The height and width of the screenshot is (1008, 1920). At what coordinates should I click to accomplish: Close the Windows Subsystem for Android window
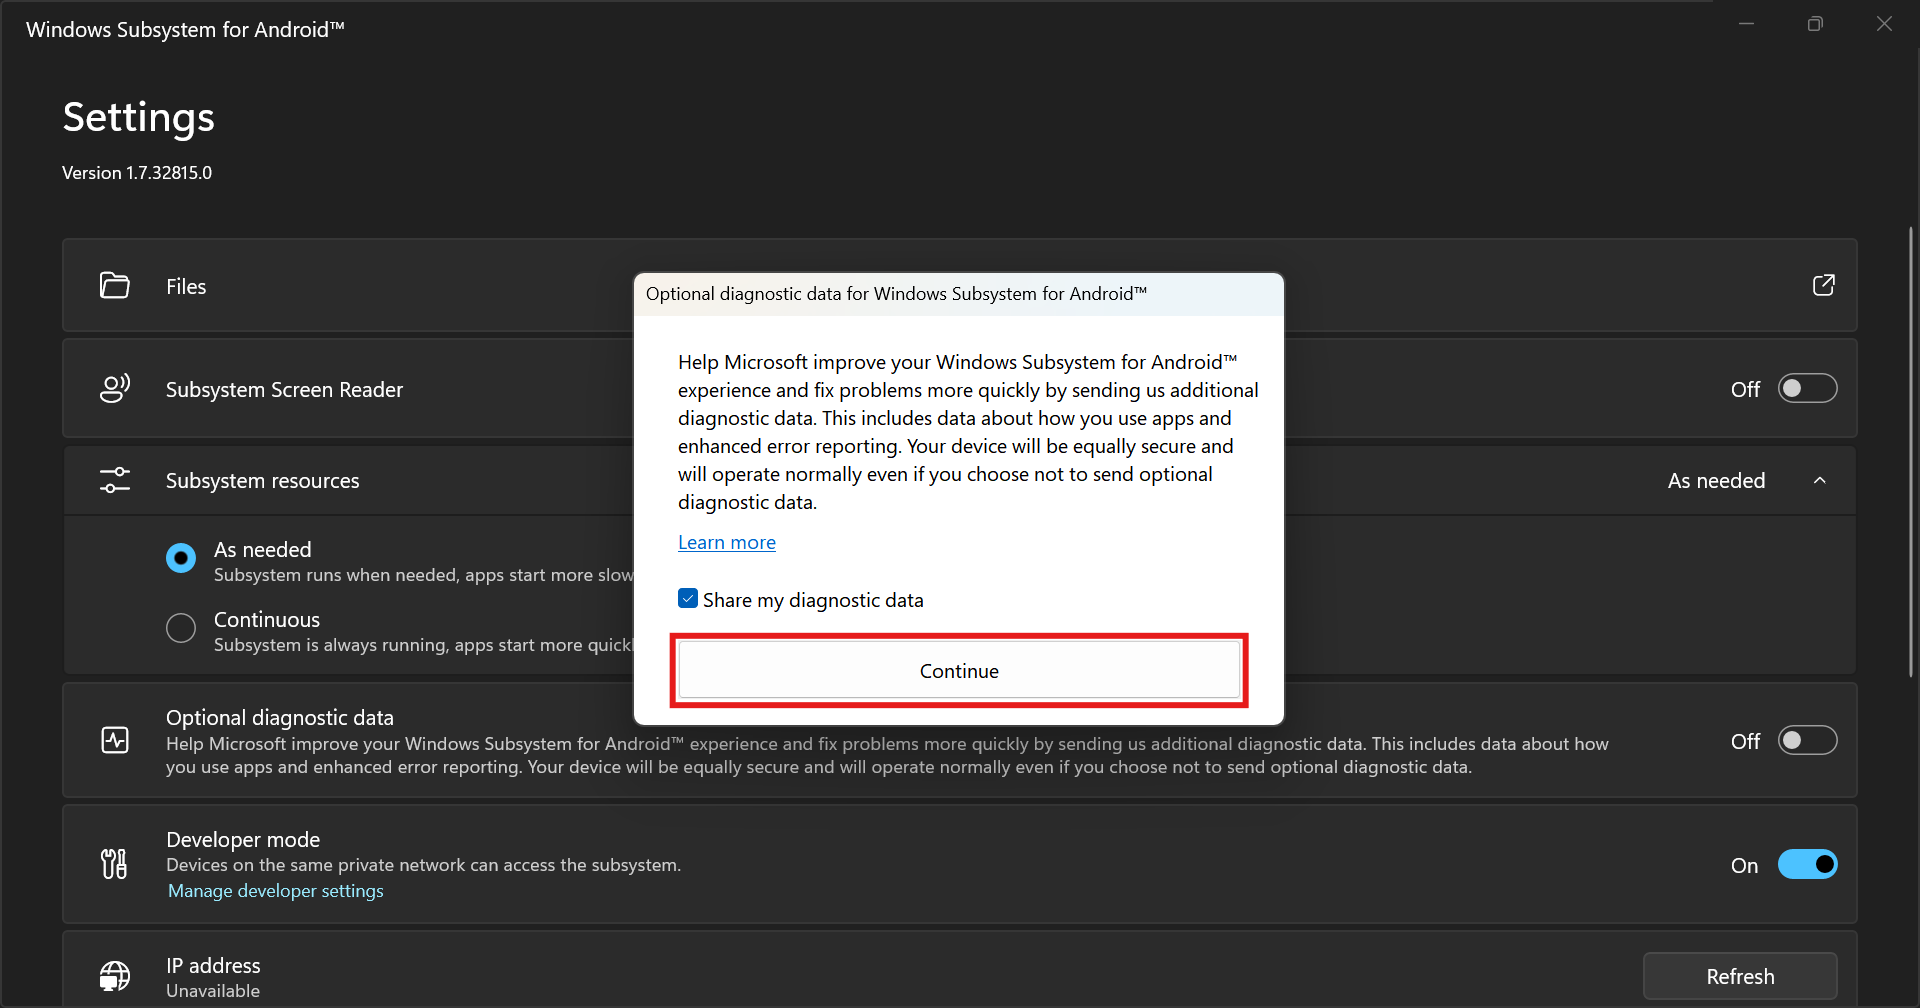(1884, 24)
